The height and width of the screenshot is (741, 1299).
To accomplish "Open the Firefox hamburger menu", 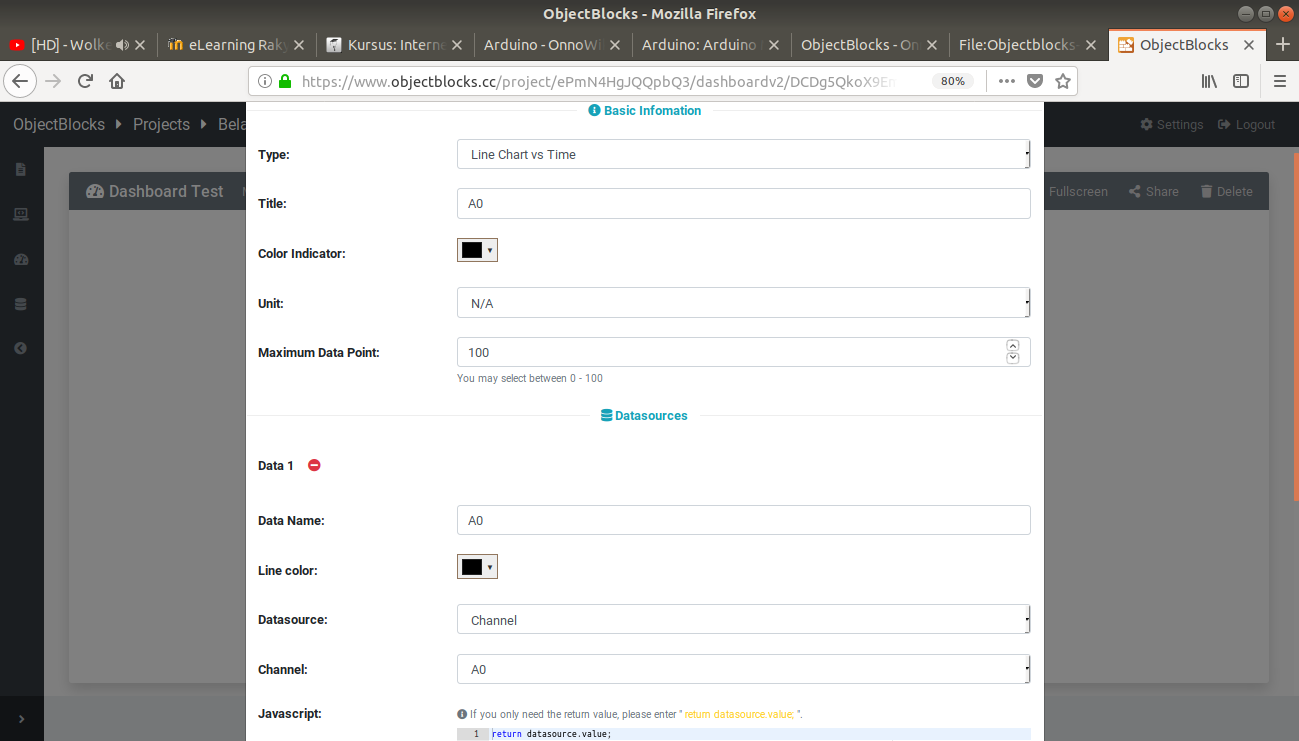I will (x=1280, y=81).
